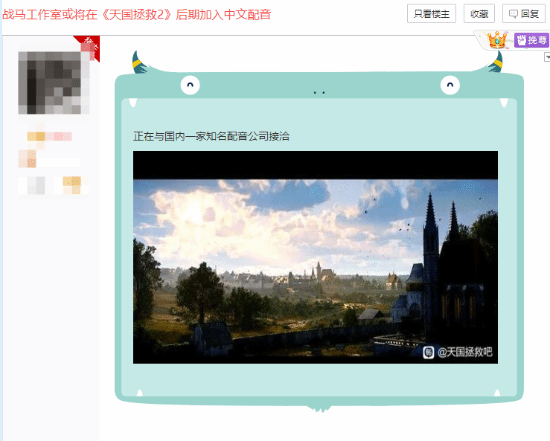Click the right horn decoration on bubble
The image size is (550, 441).
[496, 62]
